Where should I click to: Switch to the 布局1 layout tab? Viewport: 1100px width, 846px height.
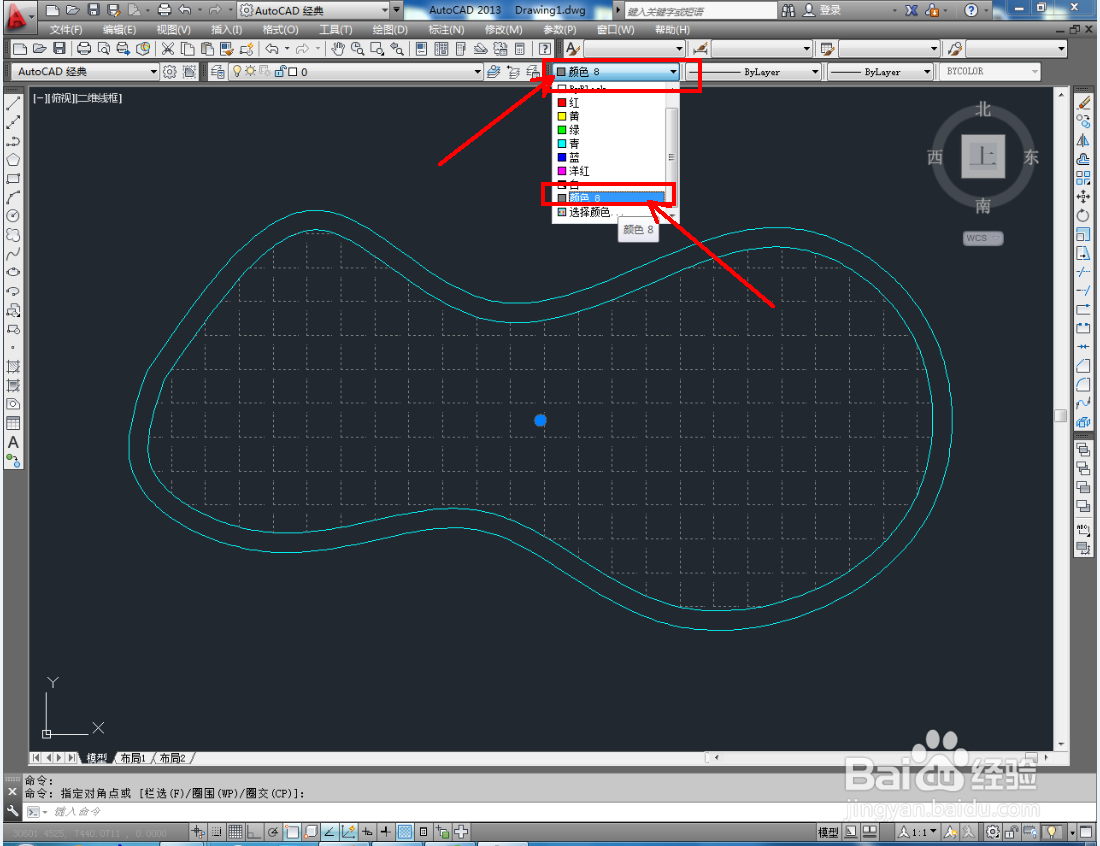tap(133, 758)
